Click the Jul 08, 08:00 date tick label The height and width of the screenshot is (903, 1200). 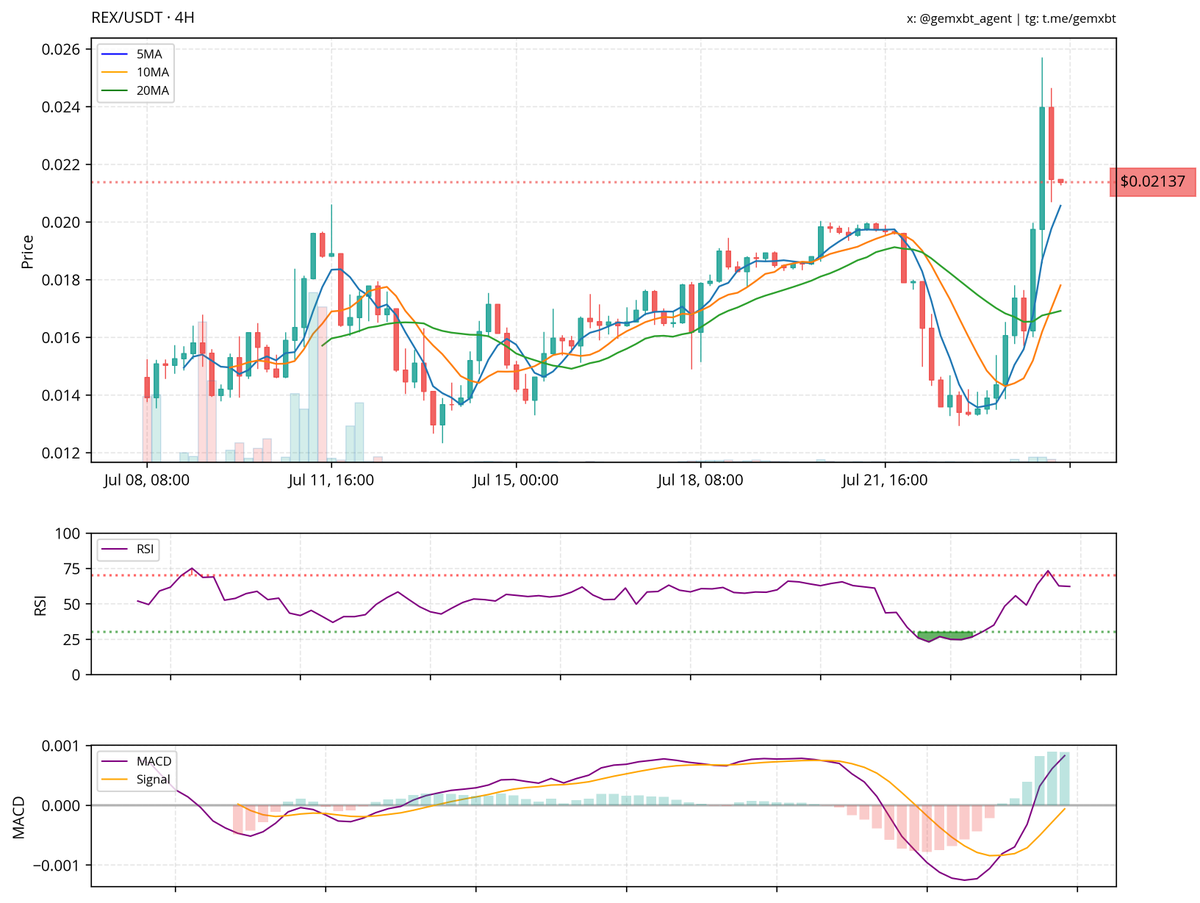[x=146, y=480]
